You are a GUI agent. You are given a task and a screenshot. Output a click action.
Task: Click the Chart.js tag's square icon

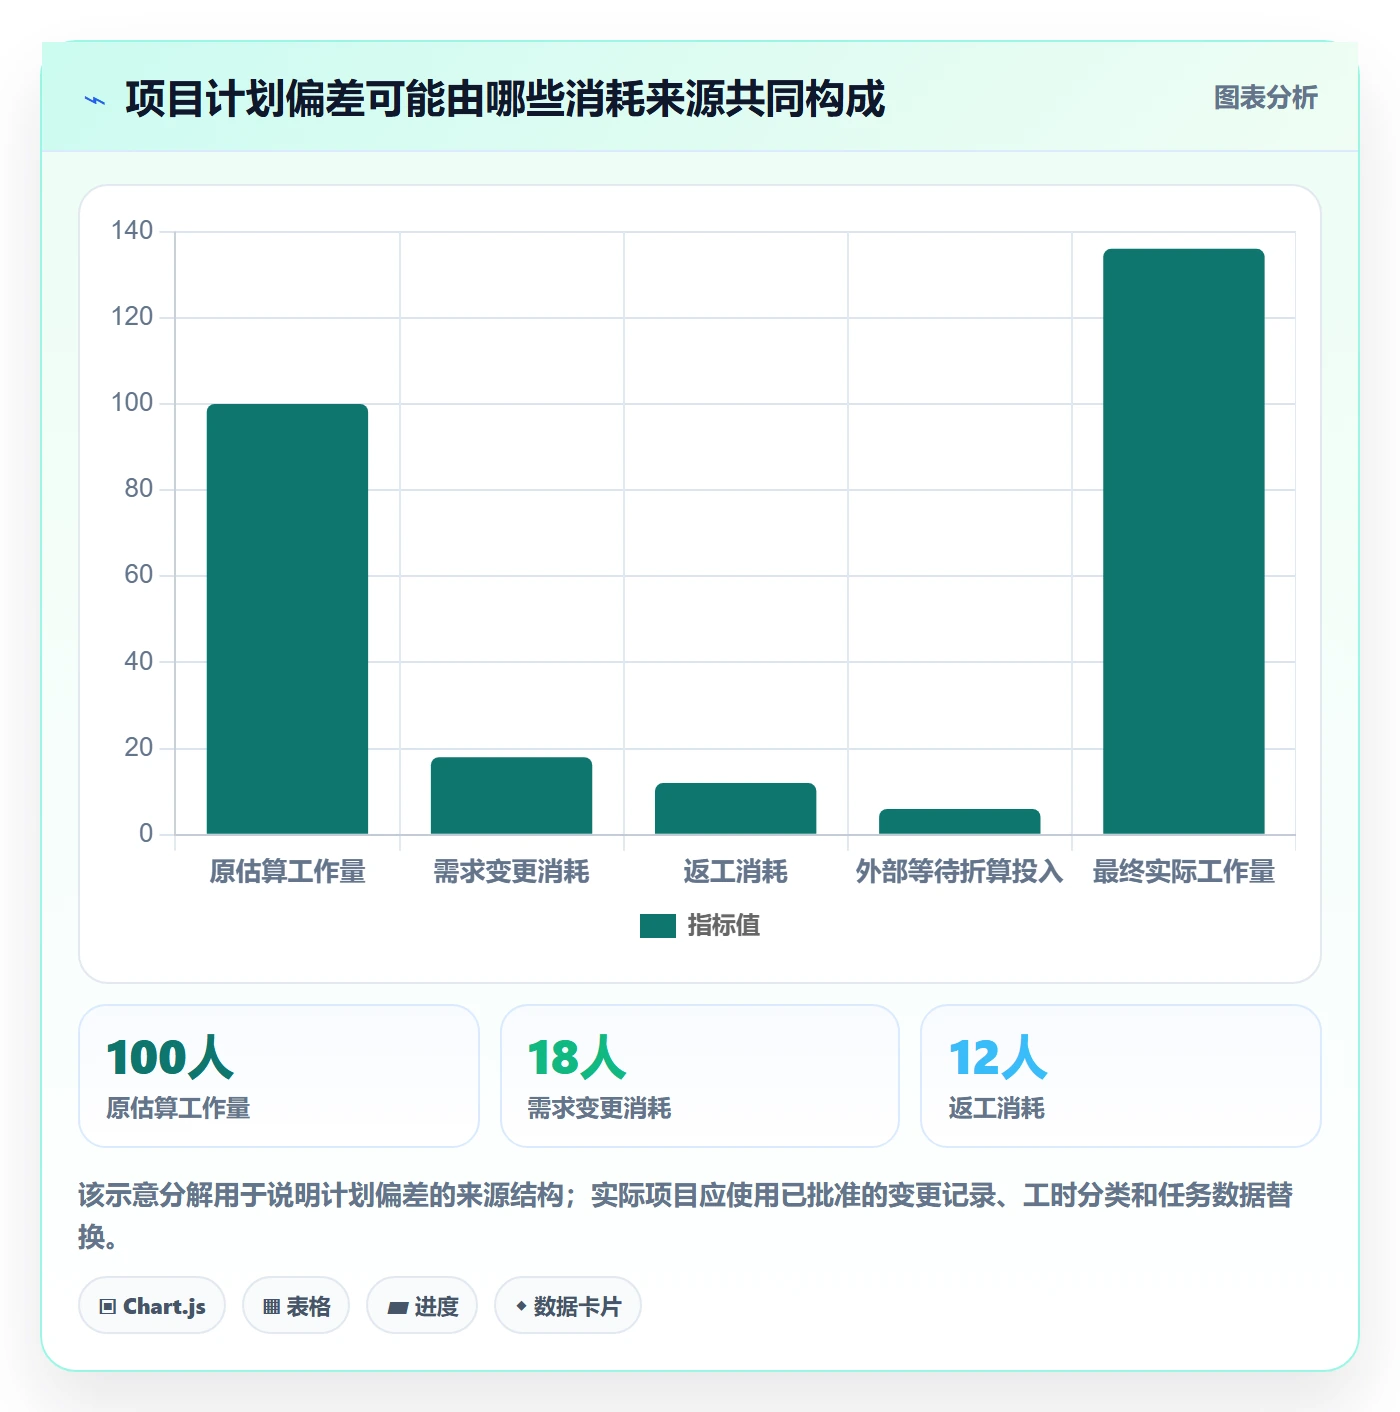click(x=108, y=1307)
